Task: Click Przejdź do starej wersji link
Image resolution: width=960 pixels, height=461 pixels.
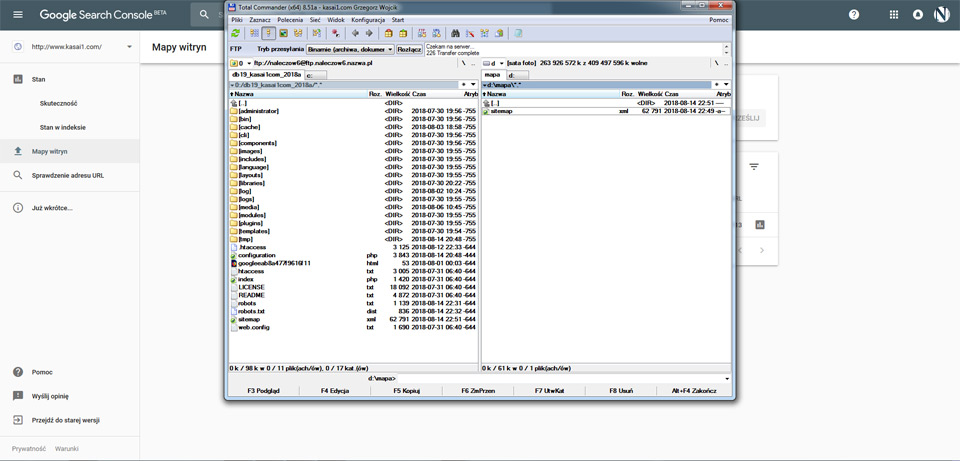Action: click(x=66, y=421)
